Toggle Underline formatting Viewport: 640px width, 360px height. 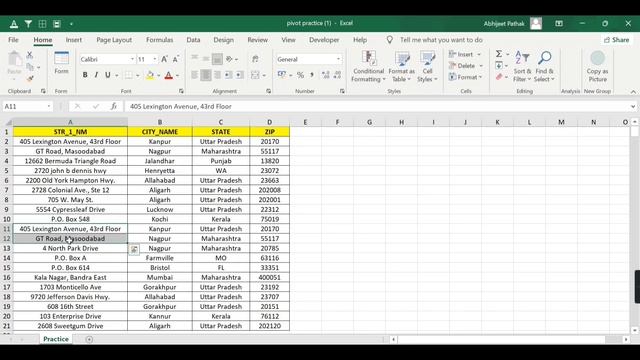pos(108,75)
